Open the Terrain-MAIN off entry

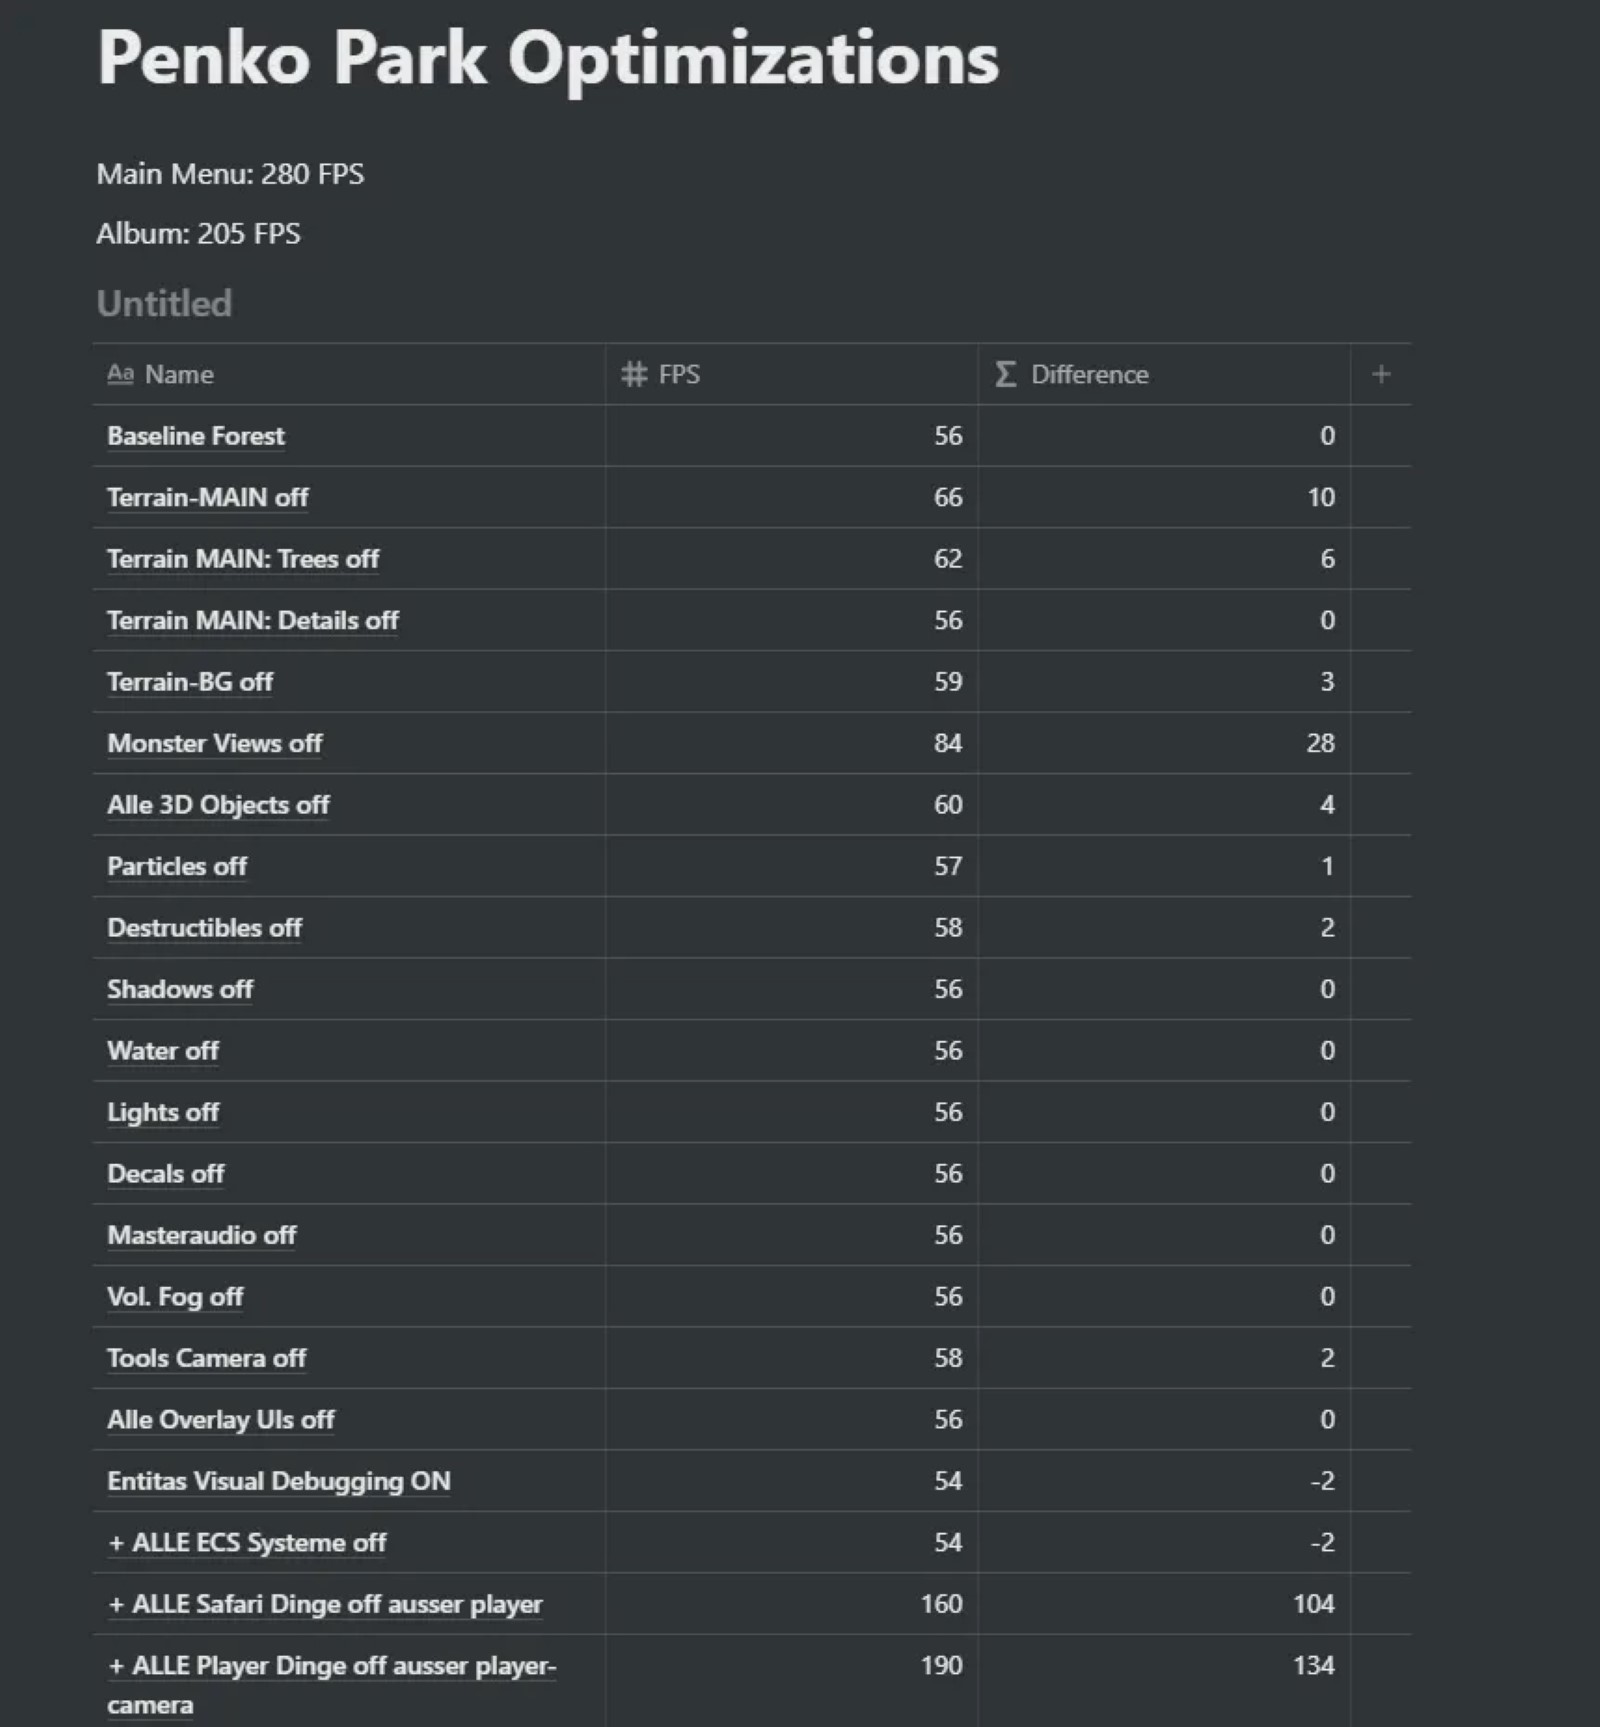pyautogui.click(x=207, y=497)
